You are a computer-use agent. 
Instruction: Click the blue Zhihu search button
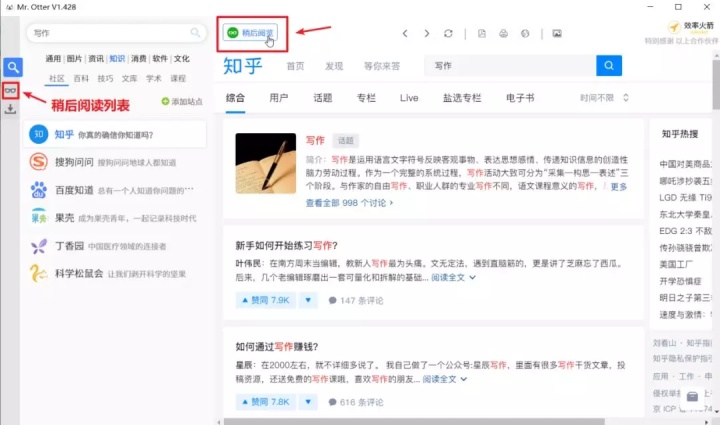pos(609,66)
